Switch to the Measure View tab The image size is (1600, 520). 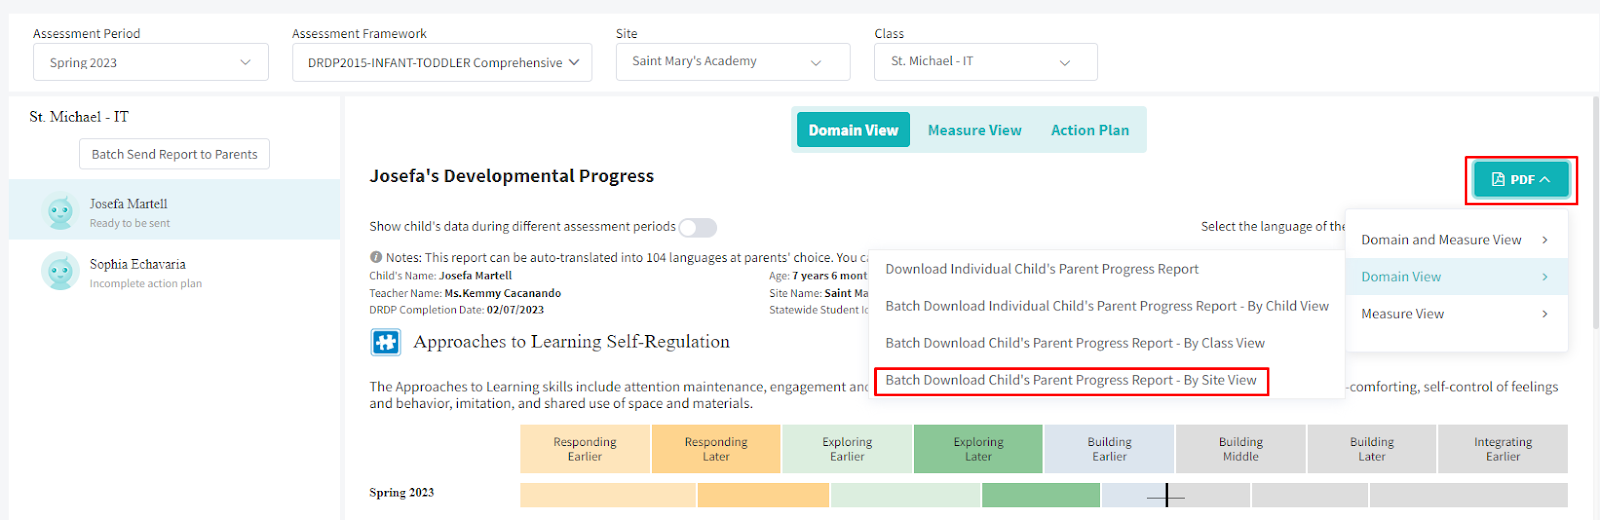click(x=974, y=130)
